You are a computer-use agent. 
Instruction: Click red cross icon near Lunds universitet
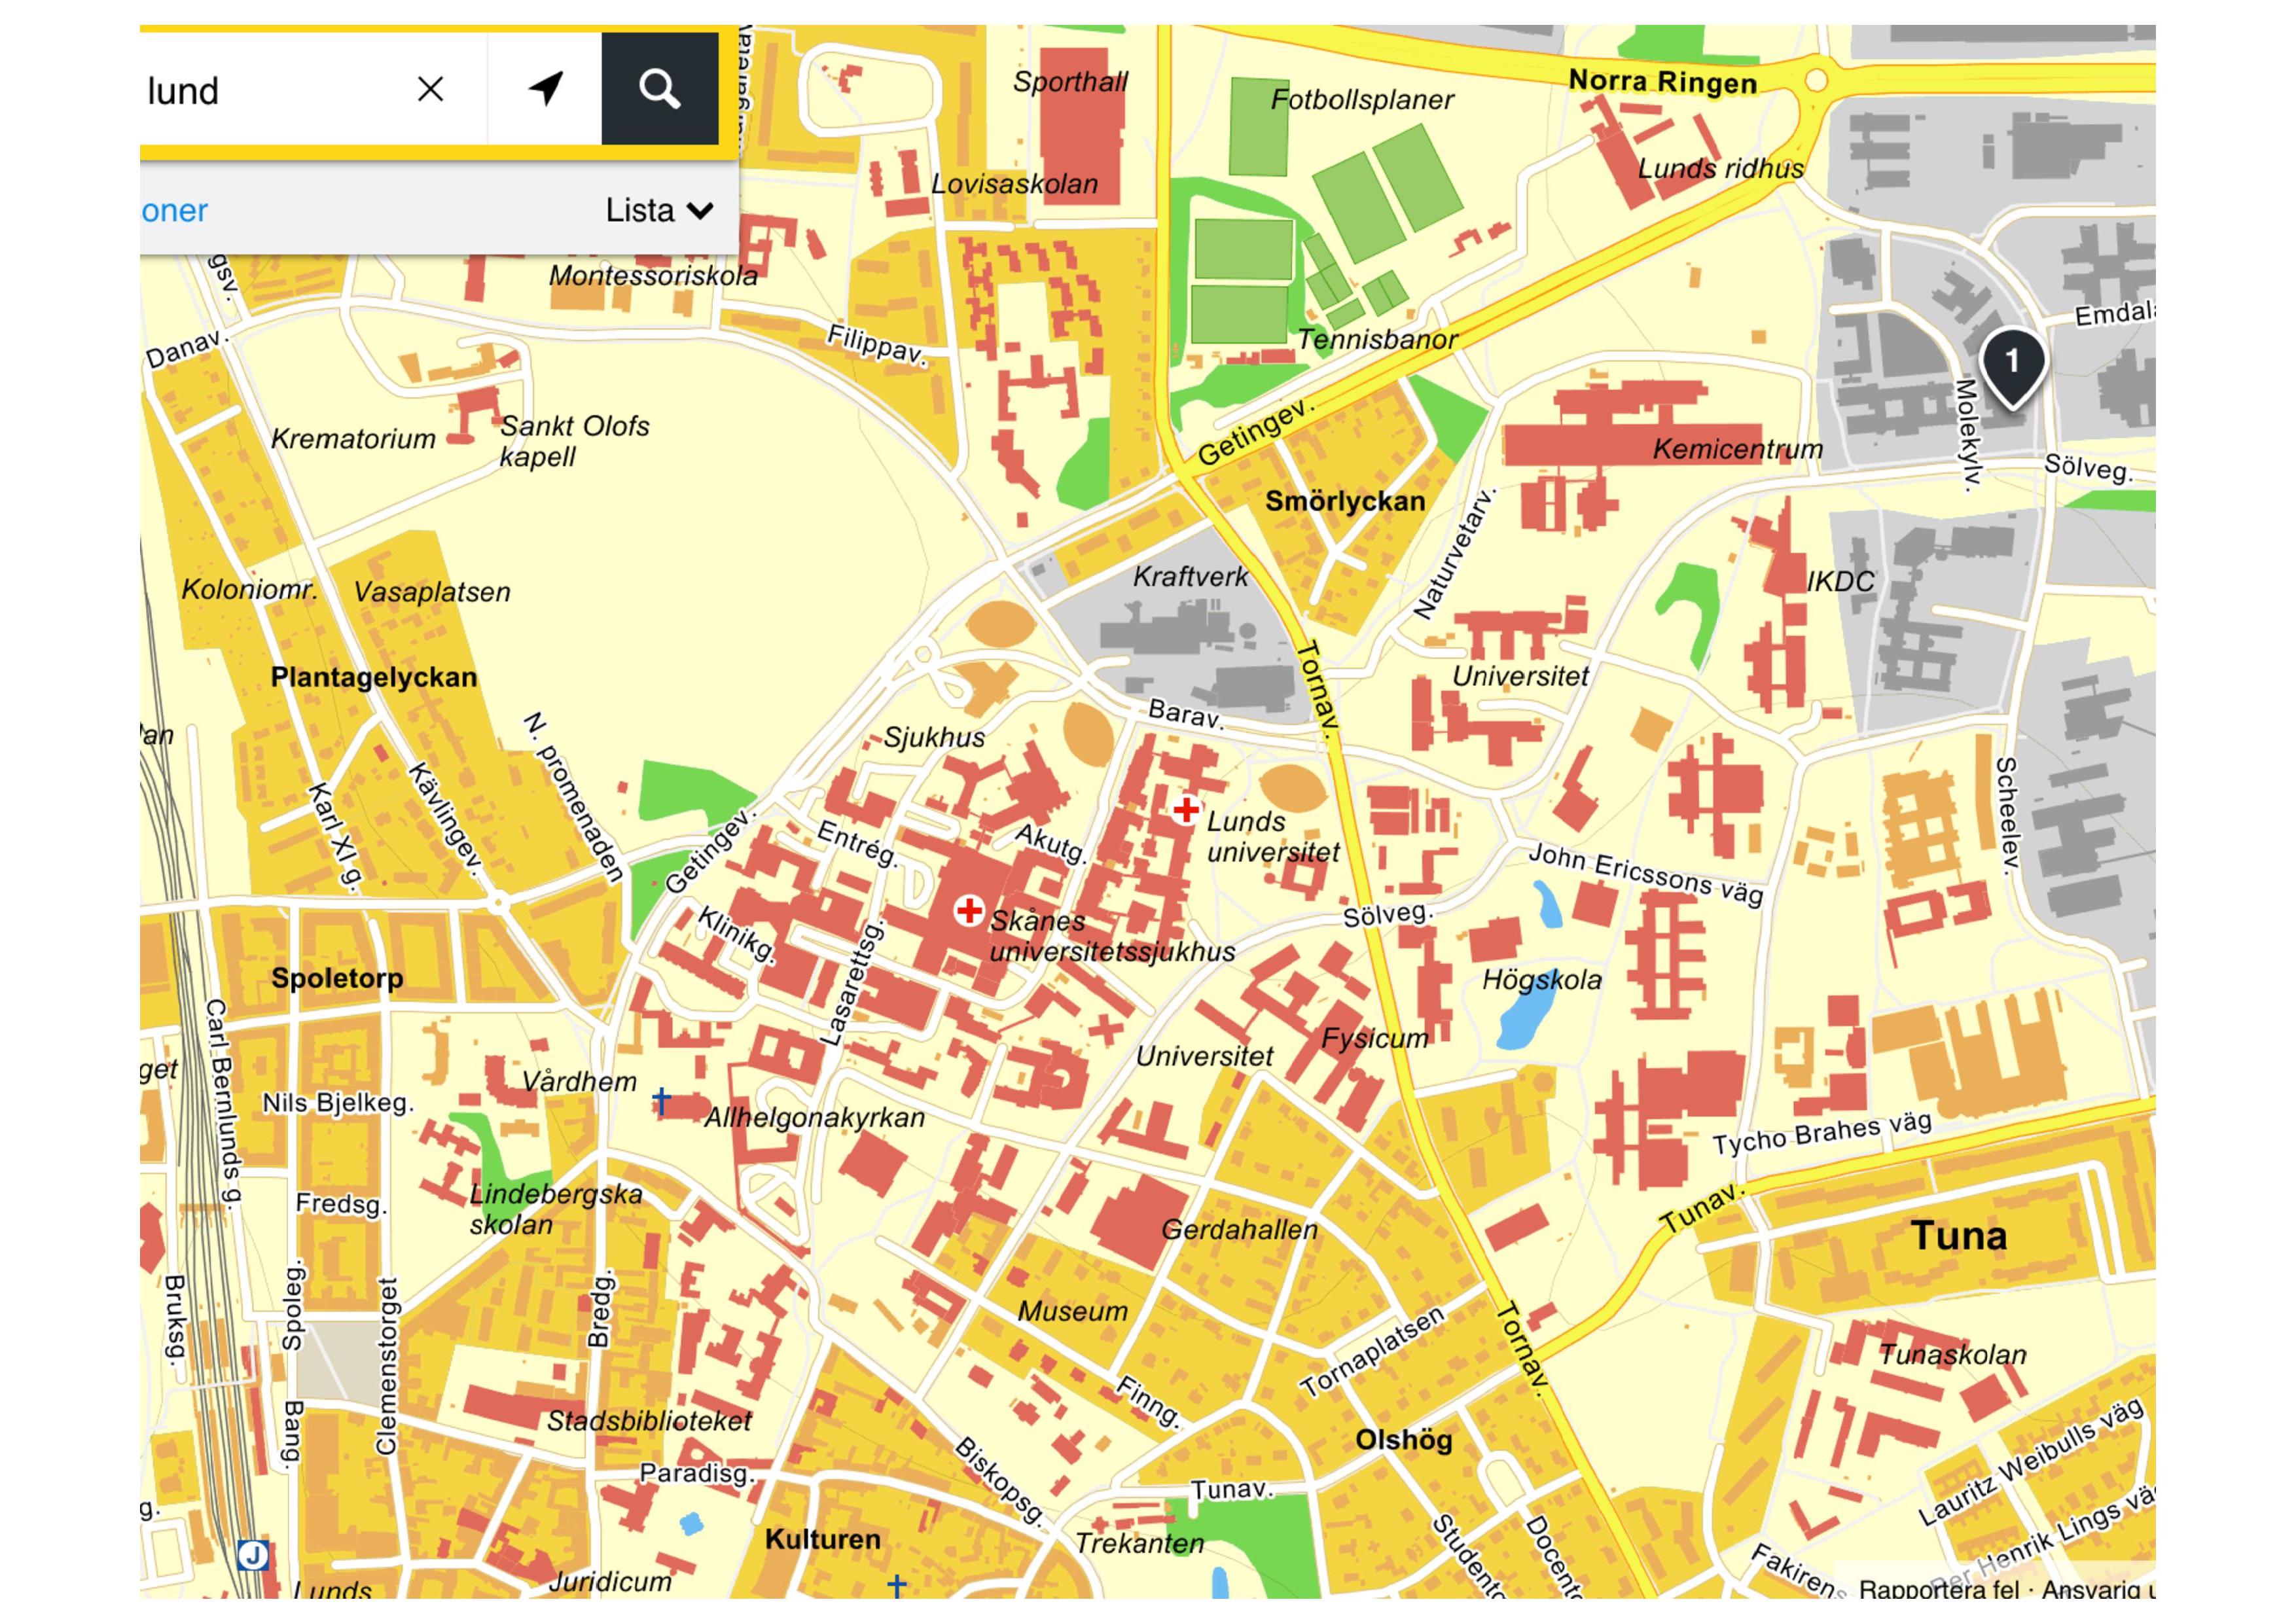[x=1186, y=809]
